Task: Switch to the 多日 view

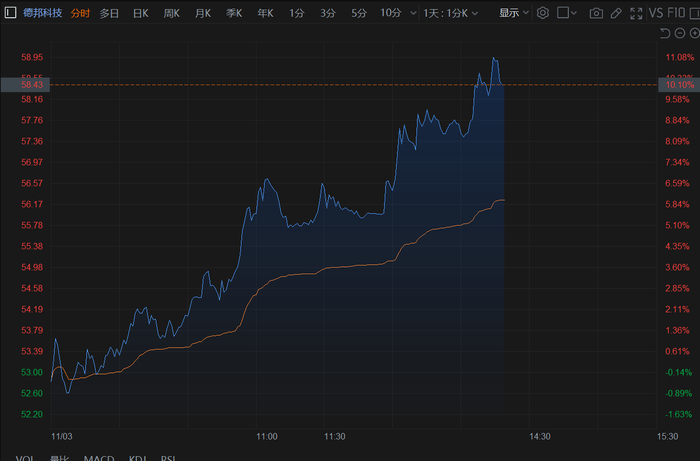Action: pyautogui.click(x=110, y=13)
